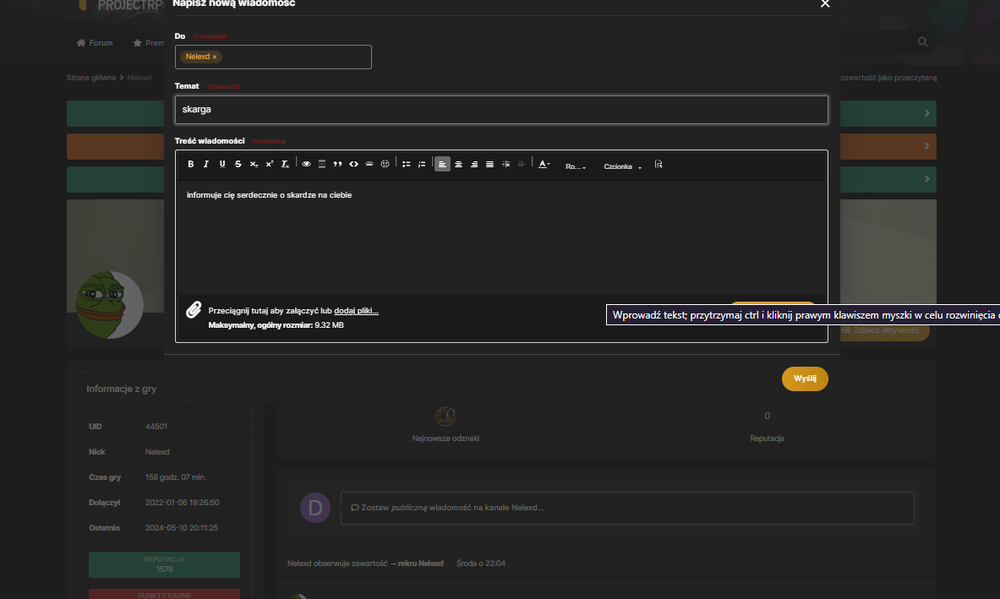Open the emoticon picker
Image resolution: width=1000 pixels, height=599 pixels.
(385, 165)
